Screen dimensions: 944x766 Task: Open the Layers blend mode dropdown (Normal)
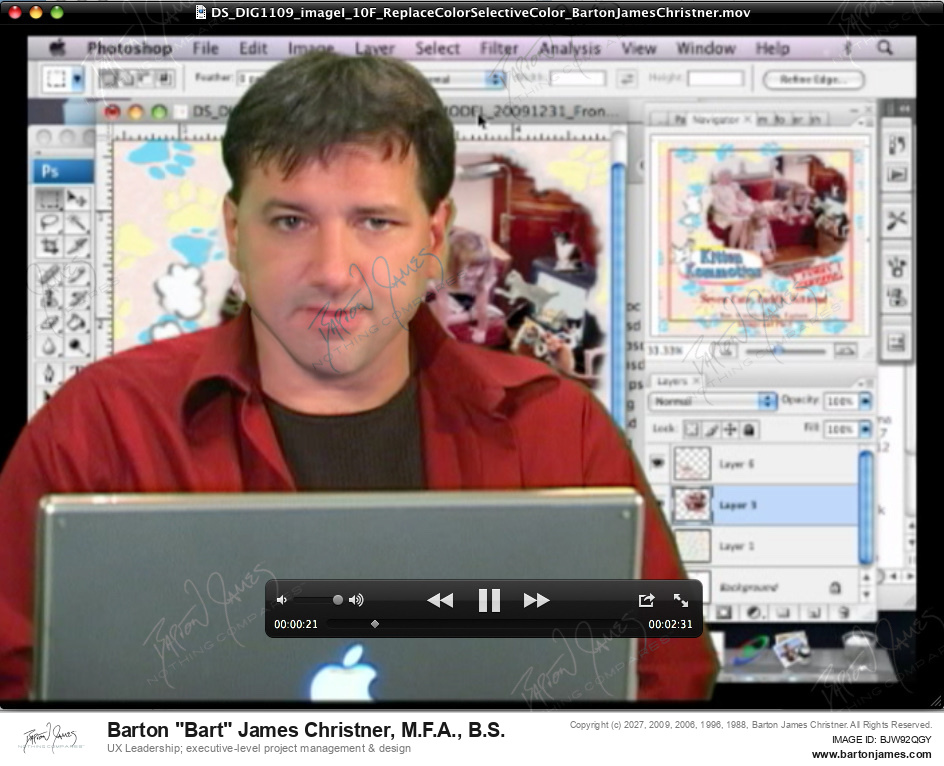[x=713, y=401]
